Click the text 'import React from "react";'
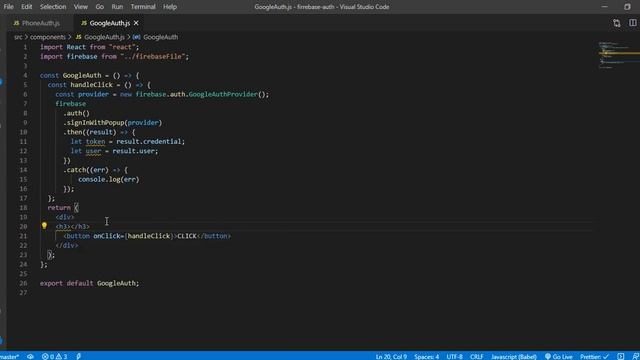 89,47
